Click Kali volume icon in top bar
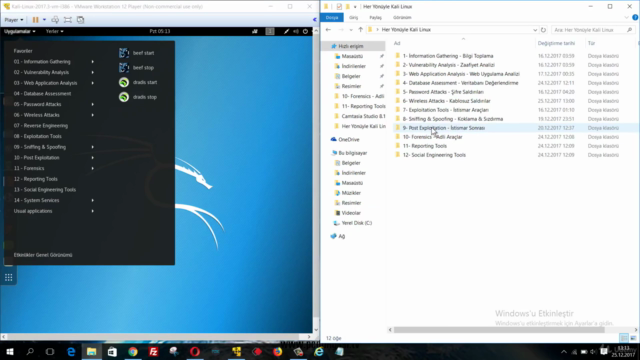Viewport: 640px width, 360px height. point(296,31)
